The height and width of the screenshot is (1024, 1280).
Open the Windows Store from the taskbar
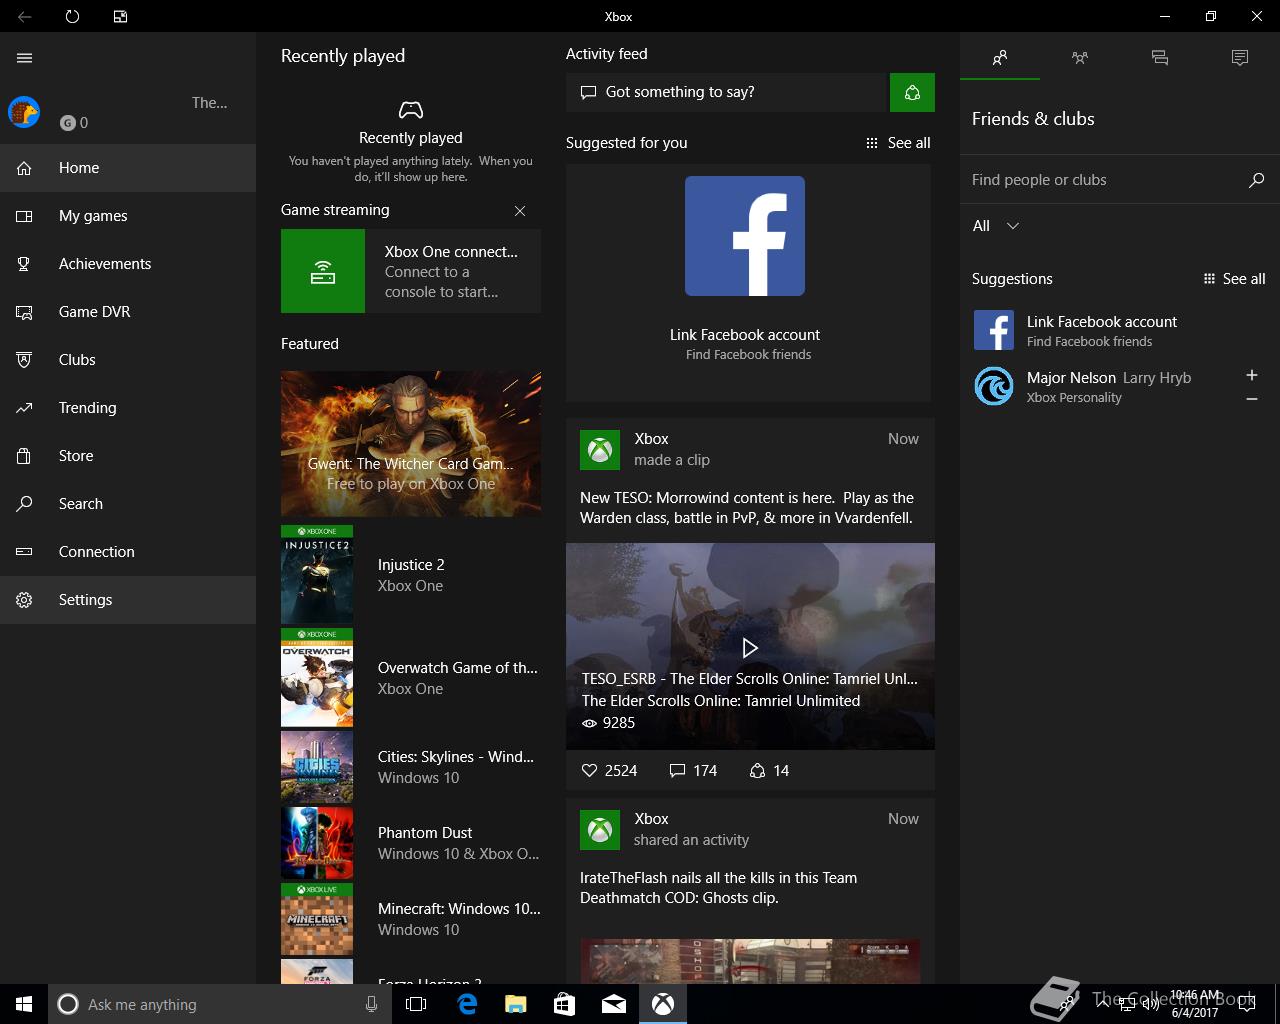[x=565, y=1004]
